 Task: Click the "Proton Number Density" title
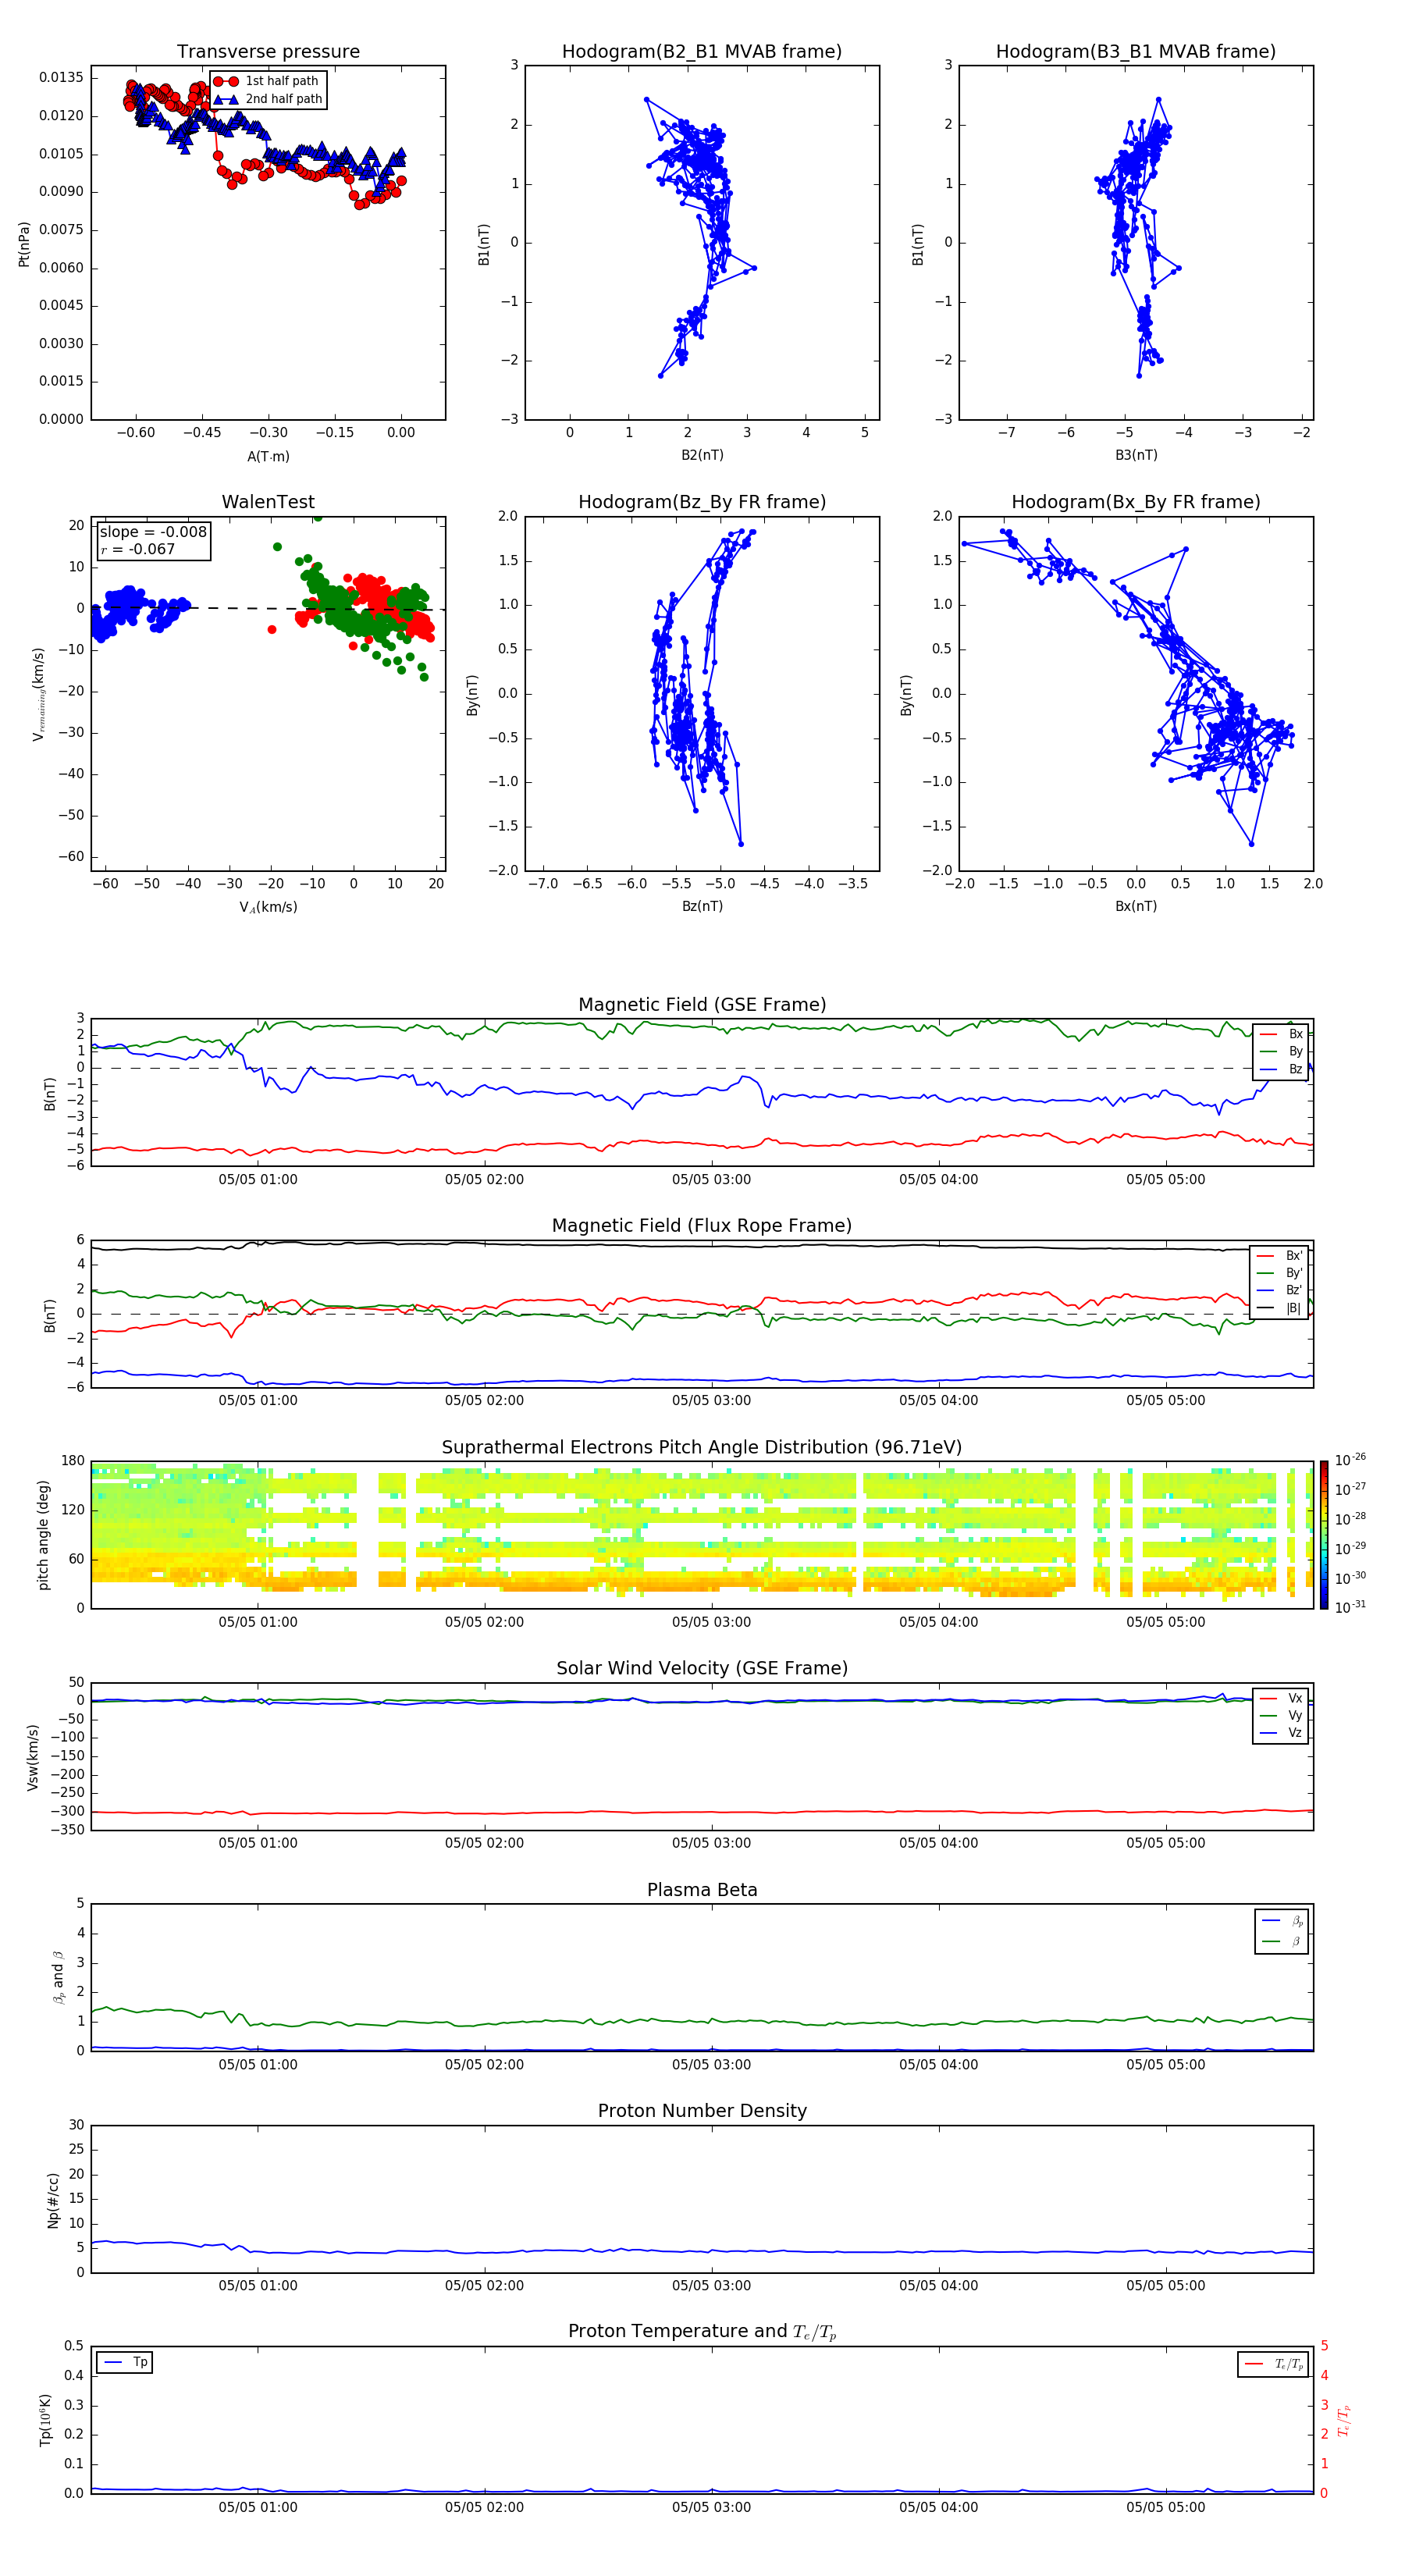[702, 2111]
